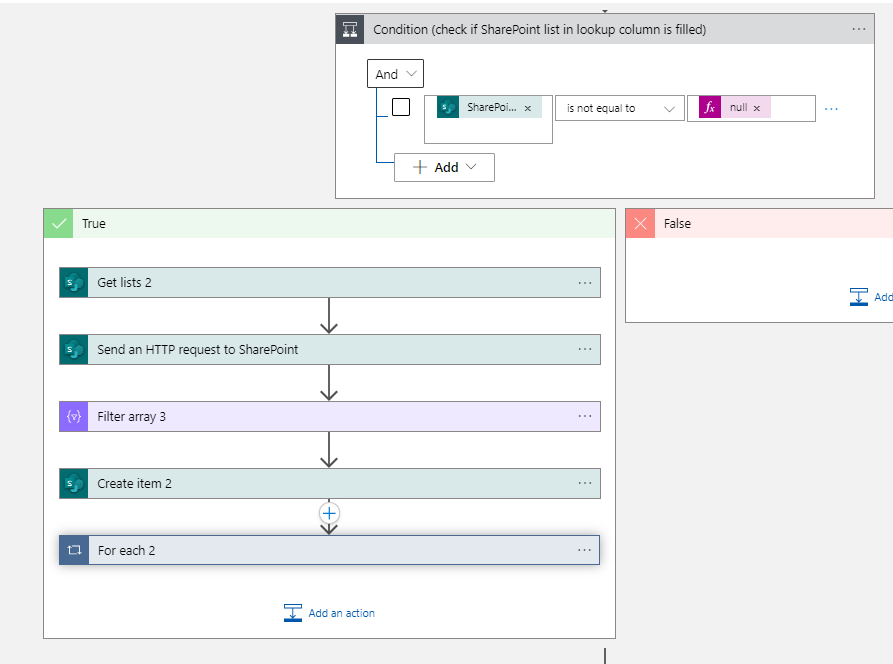The image size is (893, 664).
Task: Click the add action icon in True branch
Action: point(292,614)
